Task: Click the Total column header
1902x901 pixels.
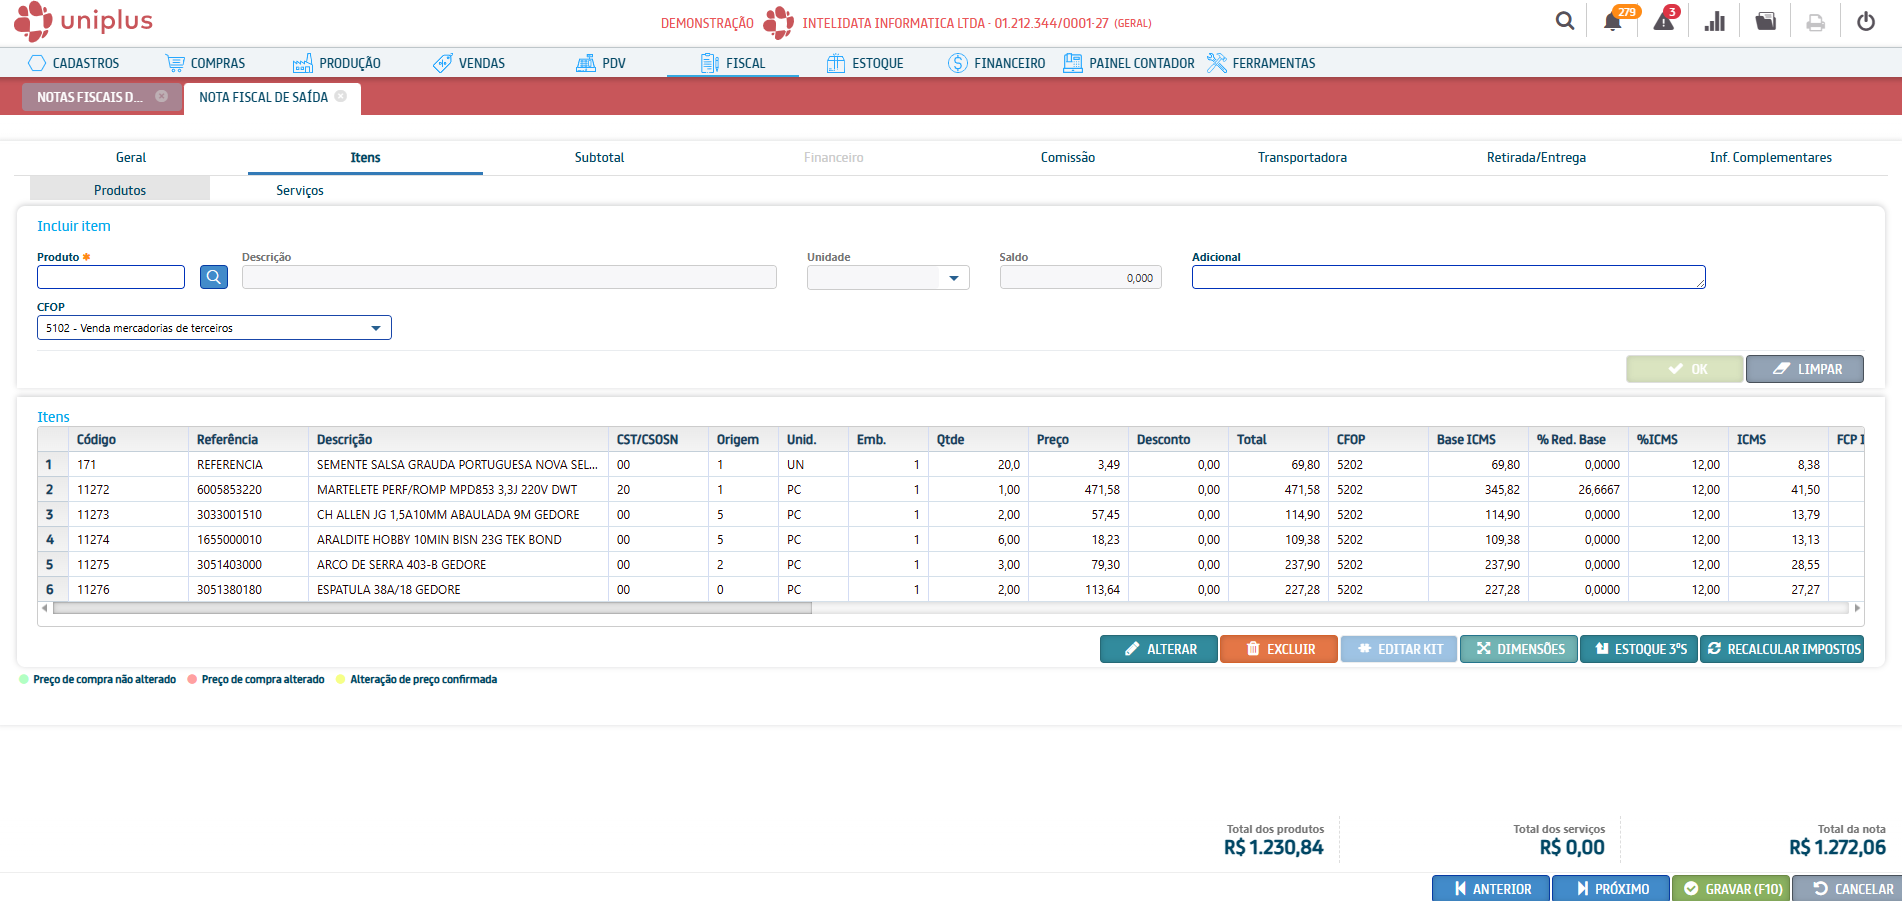Action: pyautogui.click(x=1278, y=439)
